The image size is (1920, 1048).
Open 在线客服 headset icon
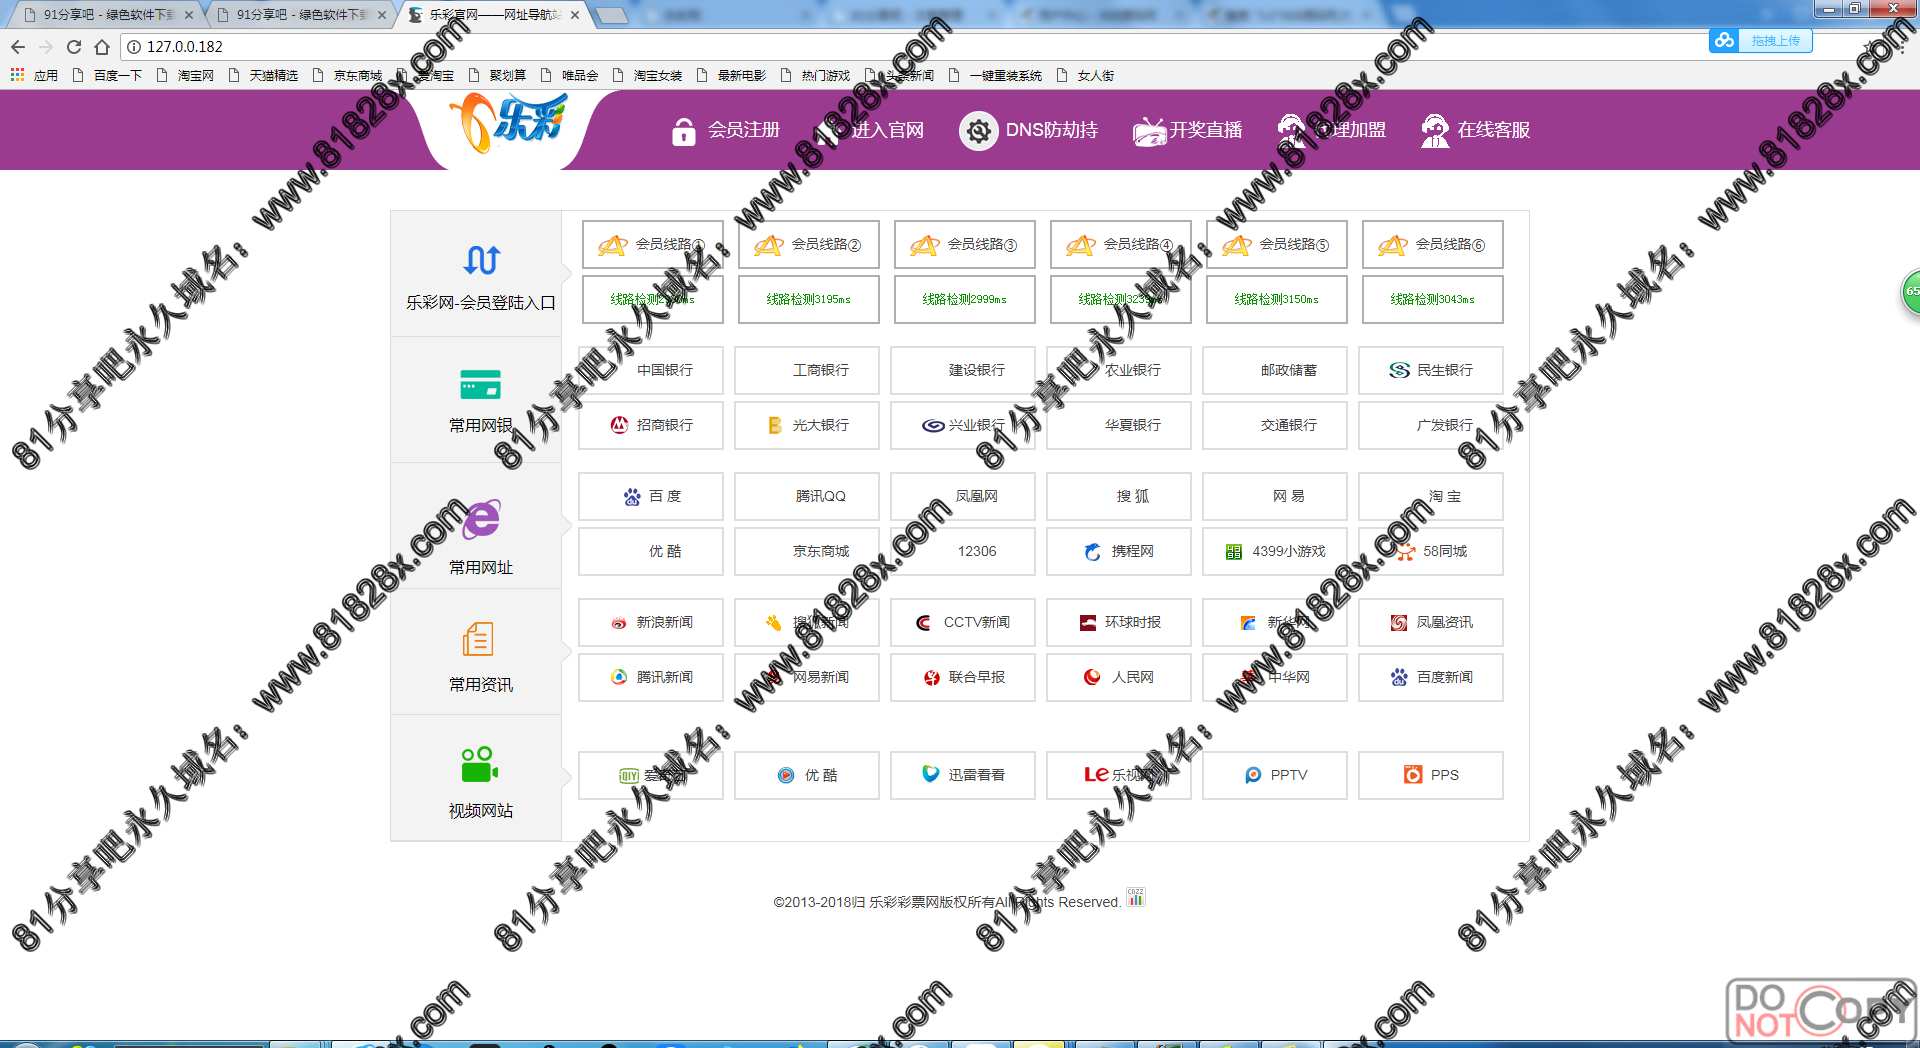(x=1435, y=131)
